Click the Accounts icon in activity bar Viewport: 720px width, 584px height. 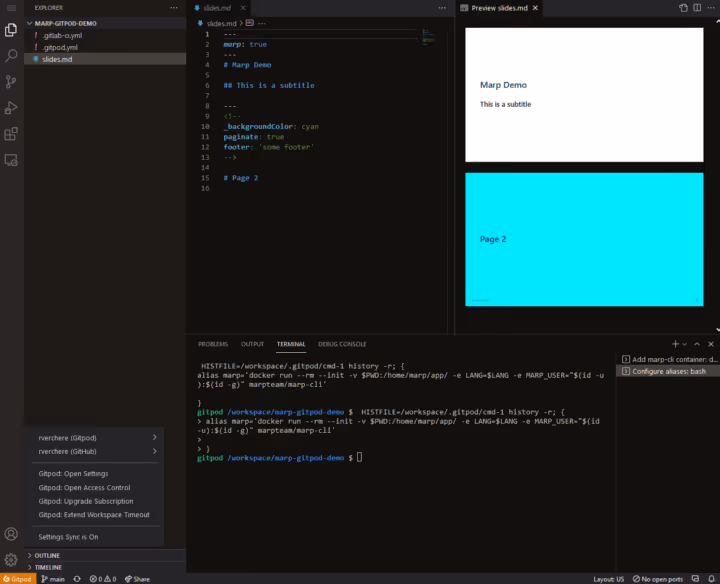tap(11, 535)
